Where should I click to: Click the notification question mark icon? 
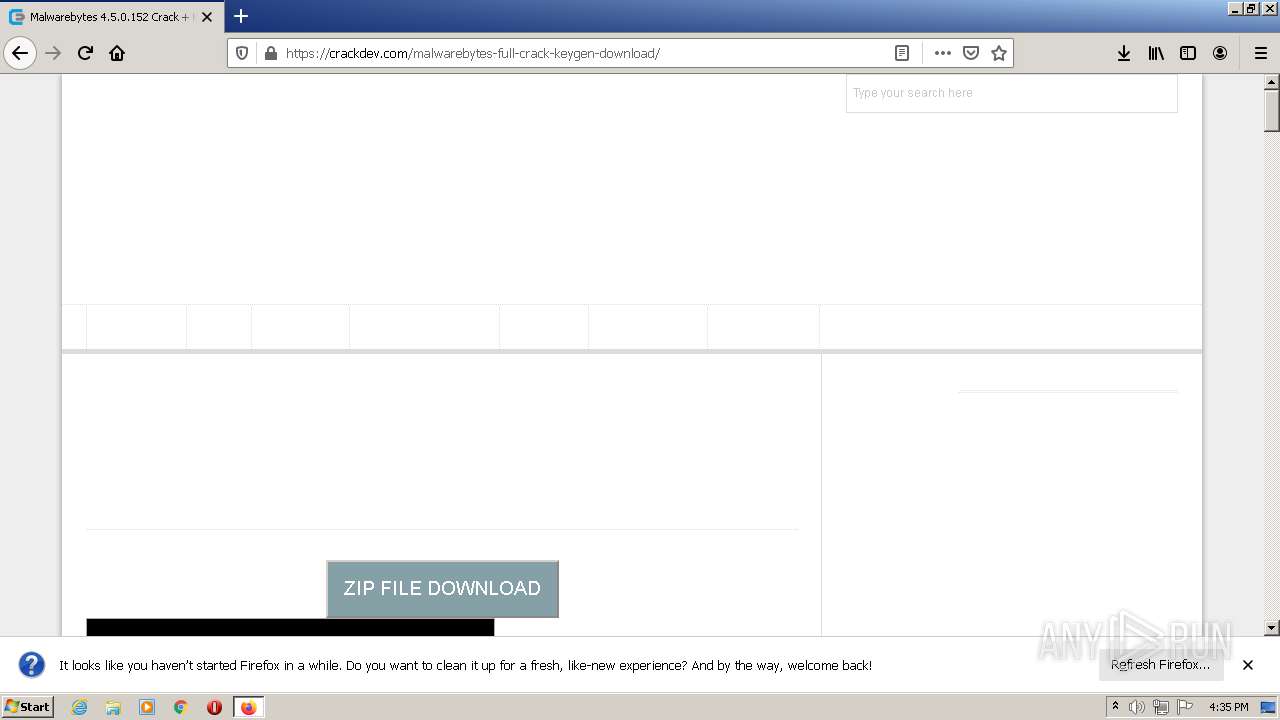coord(32,665)
